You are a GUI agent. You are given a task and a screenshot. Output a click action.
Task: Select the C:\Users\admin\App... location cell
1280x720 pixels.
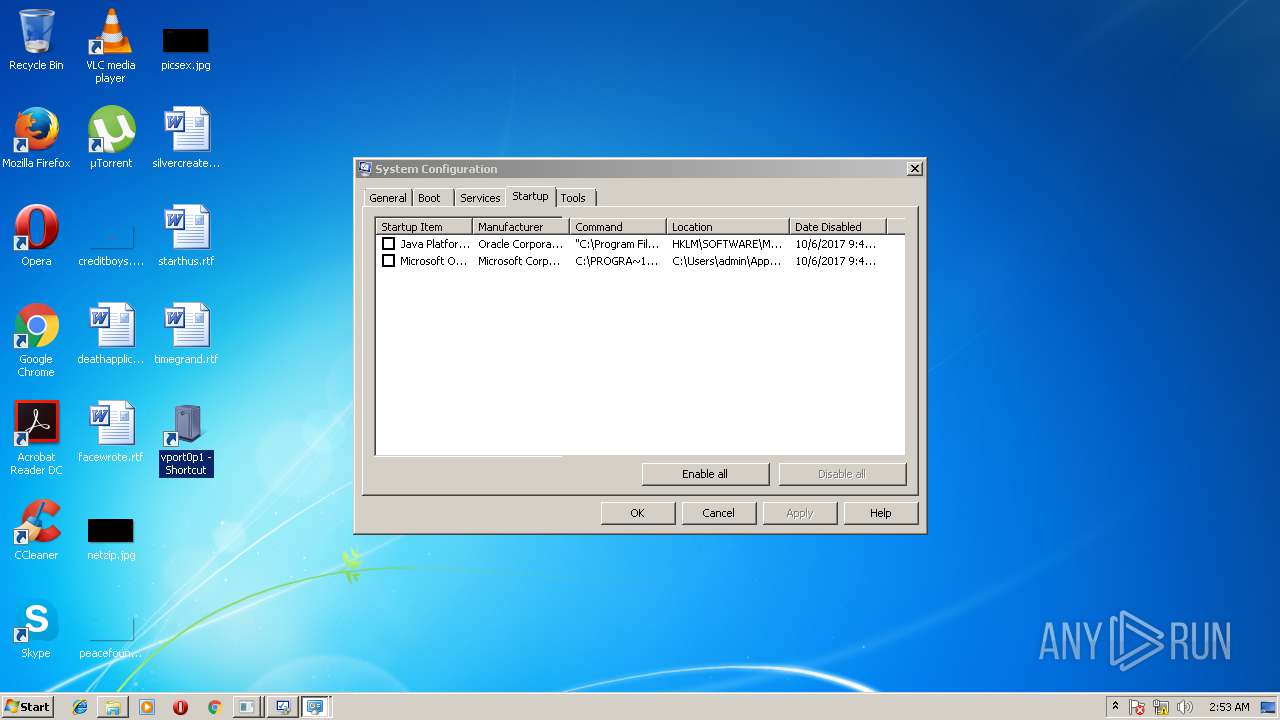[727, 261]
